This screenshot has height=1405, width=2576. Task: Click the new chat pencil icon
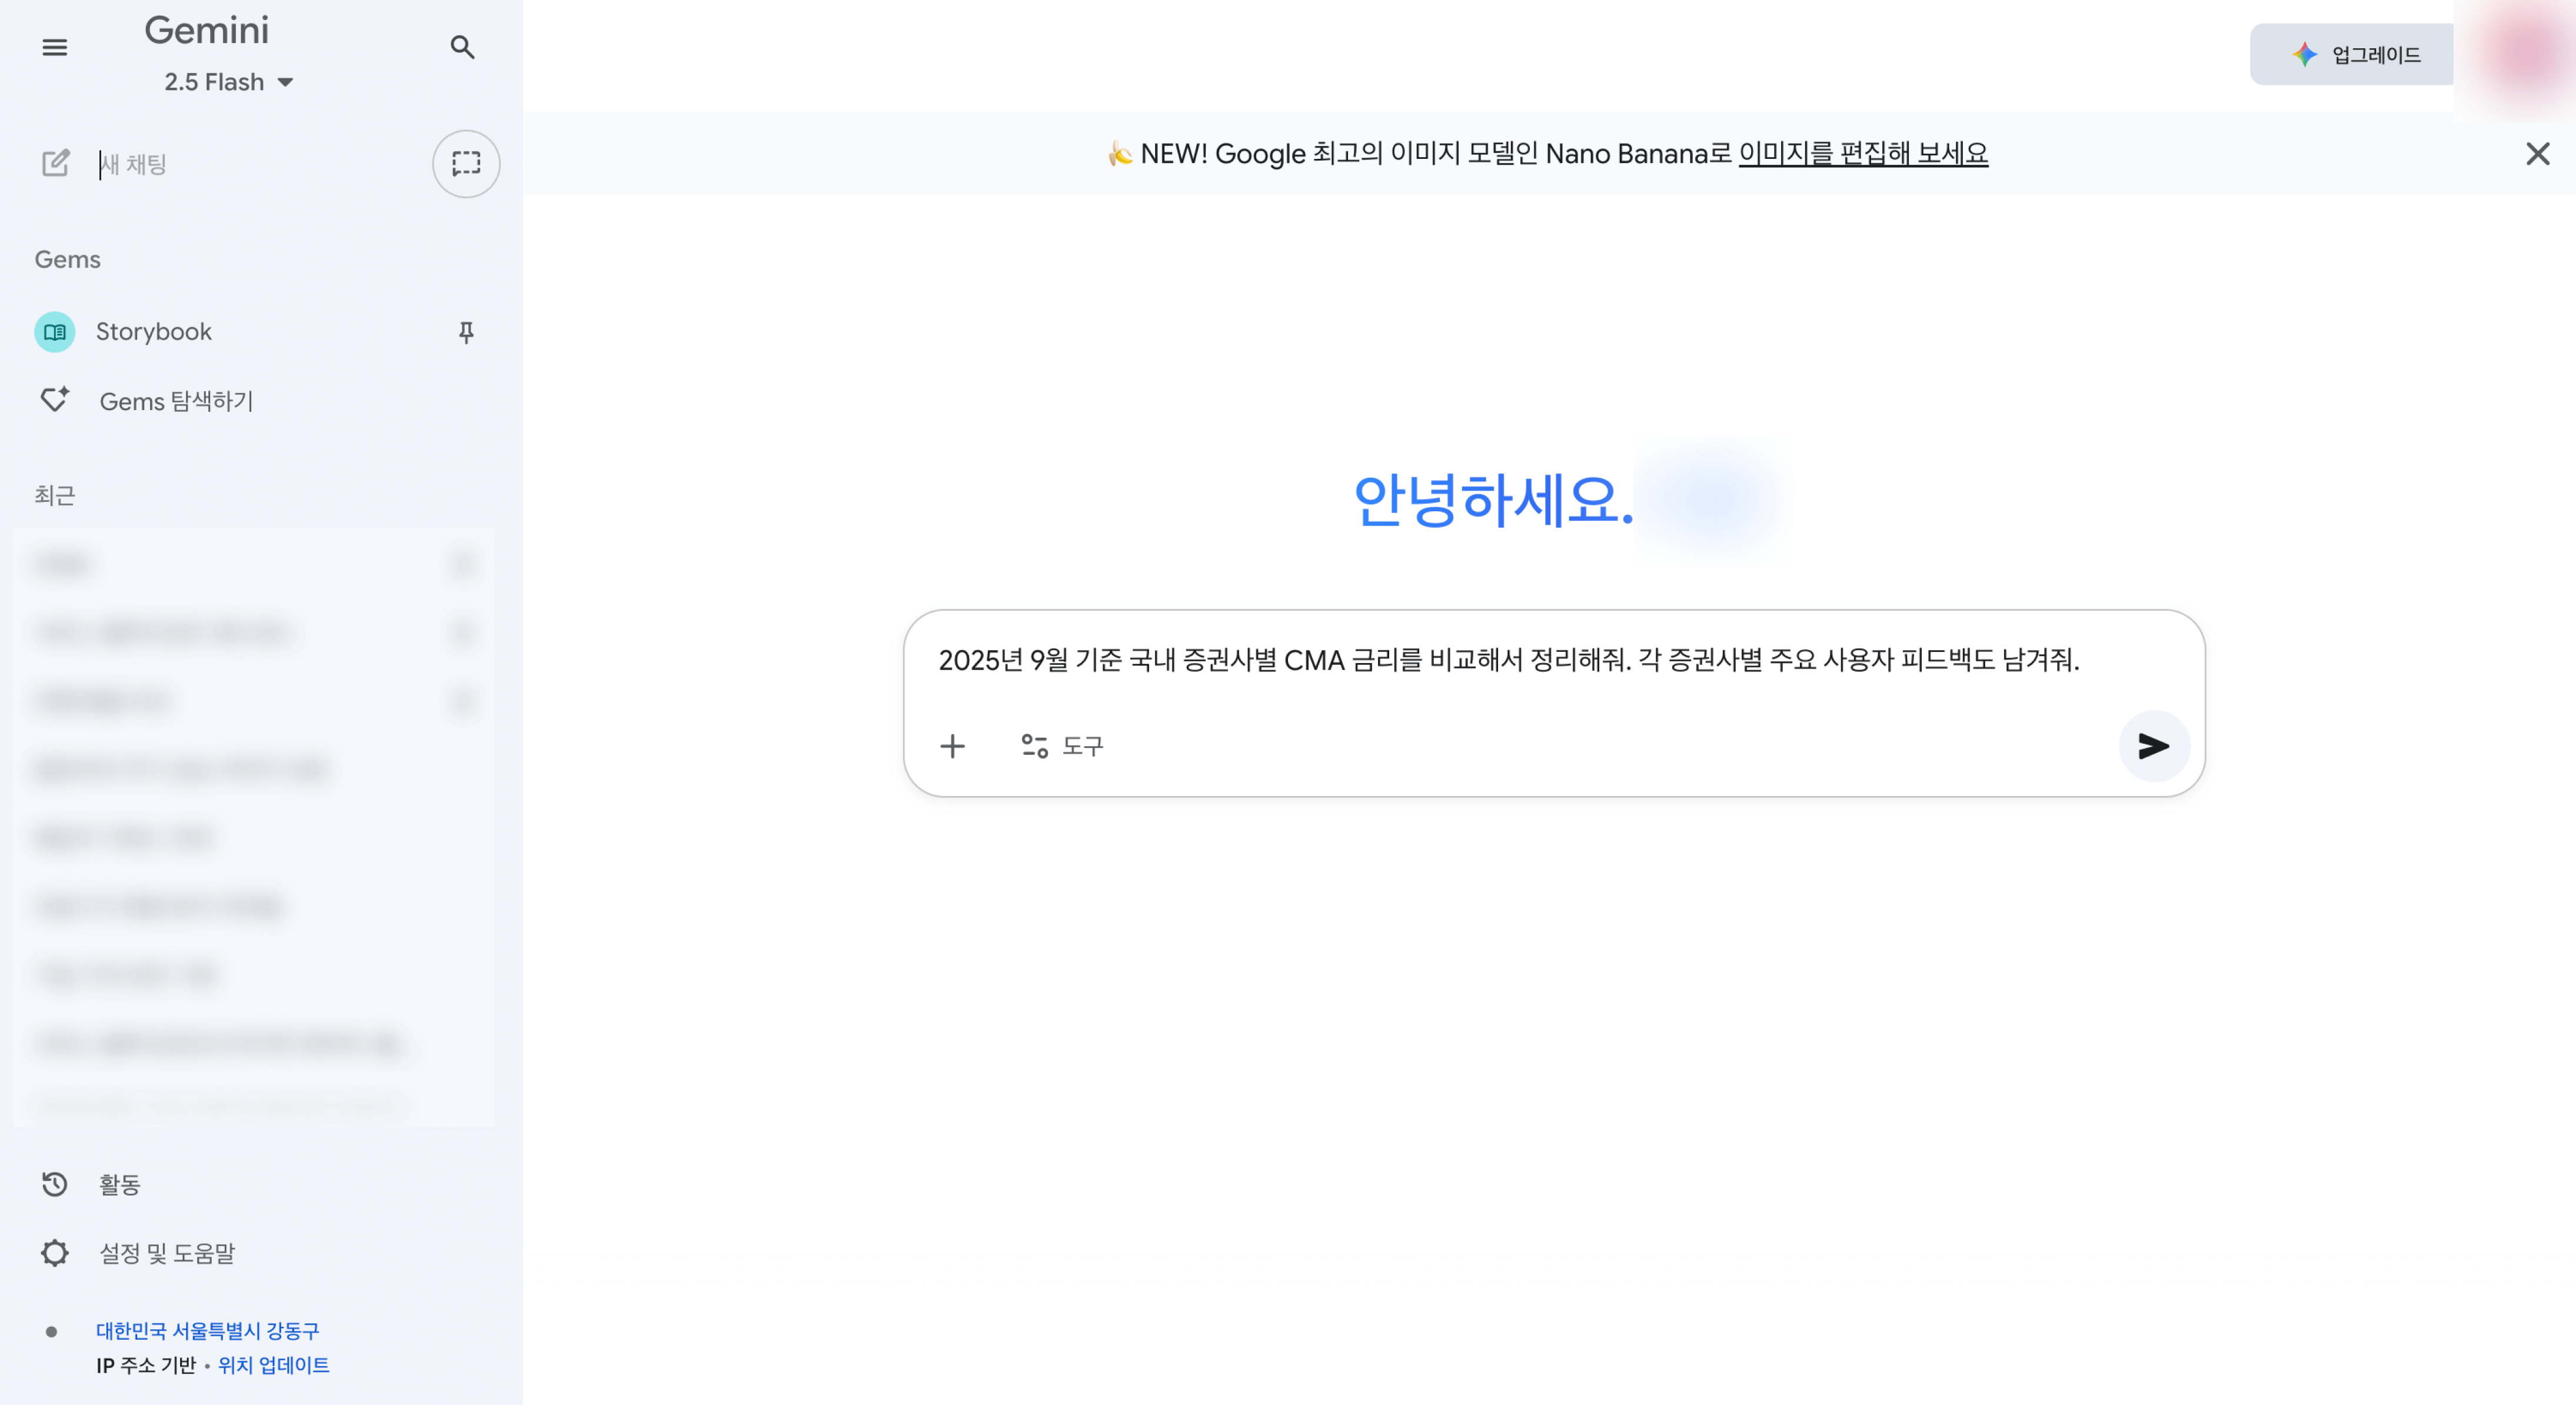pyautogui.click(x=56, y=163)
